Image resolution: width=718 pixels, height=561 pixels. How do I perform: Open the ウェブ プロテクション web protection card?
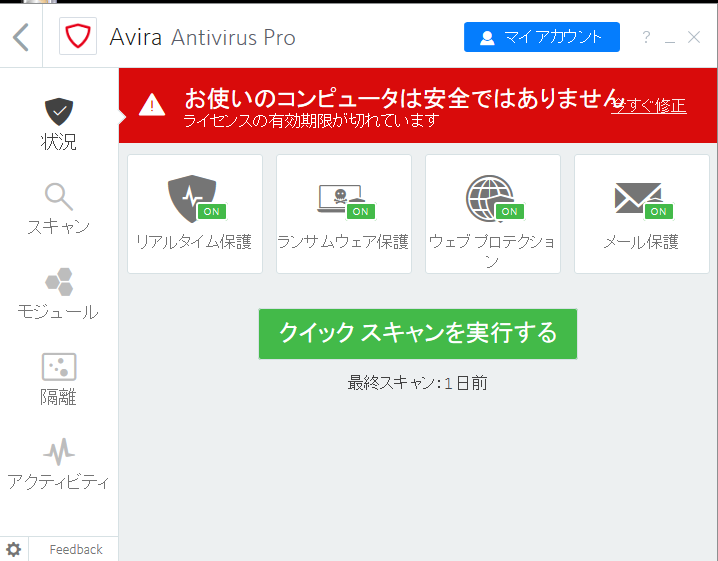pos(493,214)
